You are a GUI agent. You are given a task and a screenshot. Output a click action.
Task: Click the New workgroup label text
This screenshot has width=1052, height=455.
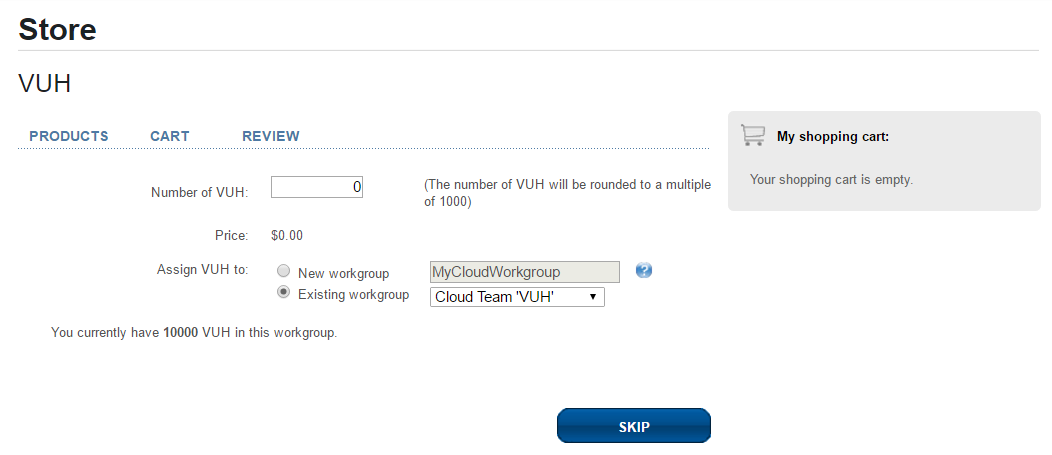pos(344,273)
